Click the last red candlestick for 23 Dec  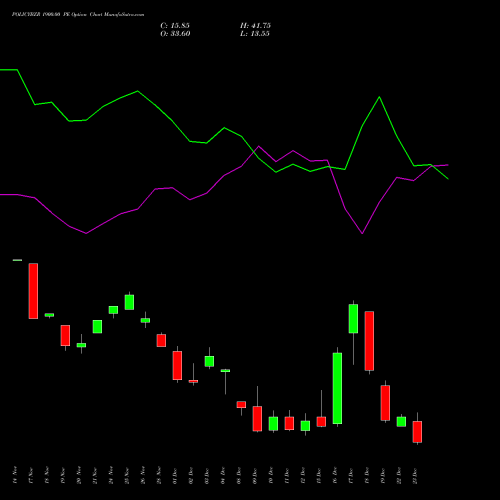click(x=417, y=432)
